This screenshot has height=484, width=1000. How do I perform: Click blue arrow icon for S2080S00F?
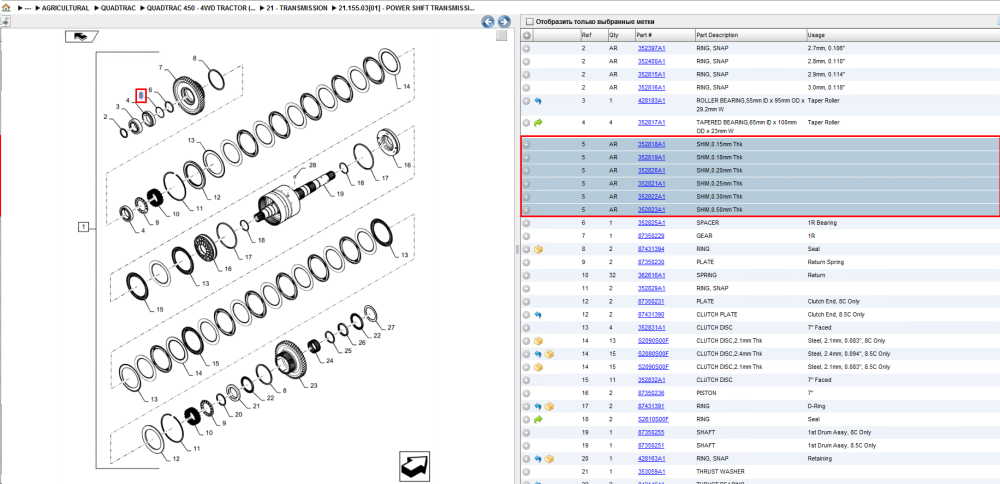click(538, 354)
